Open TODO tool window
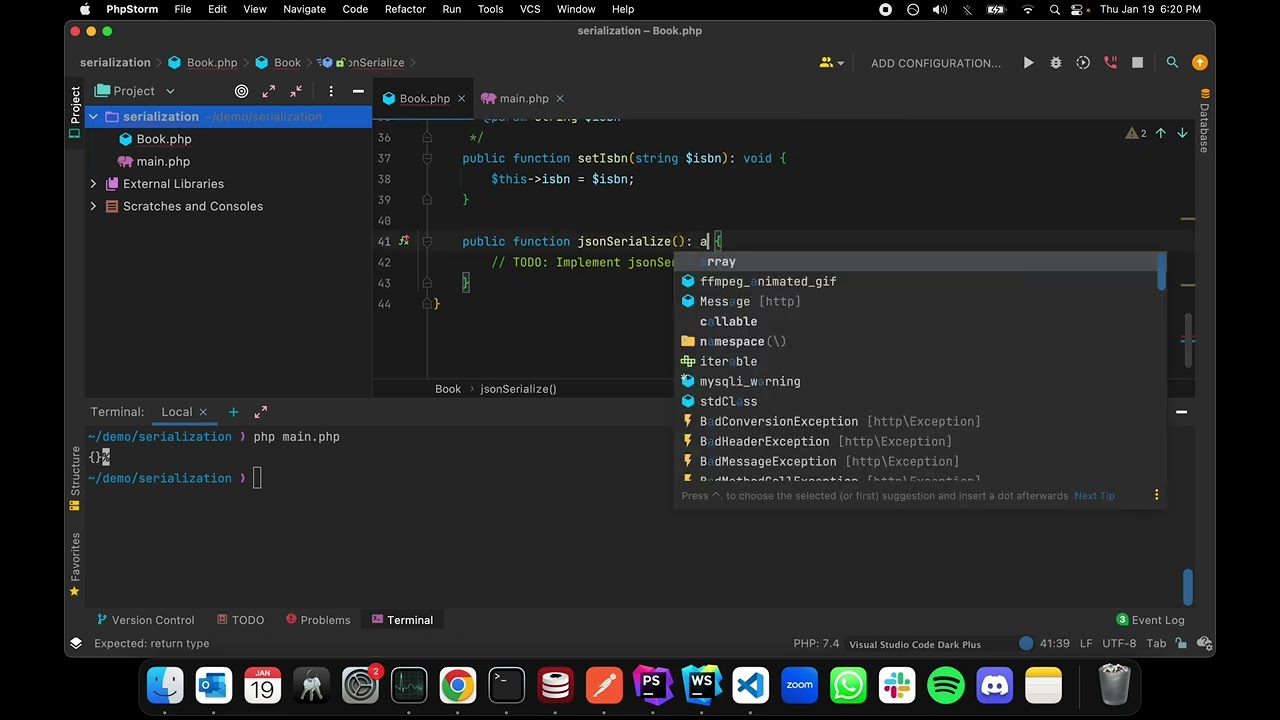The width and height of the screenshot is (1280, 720). pos(240,620)
